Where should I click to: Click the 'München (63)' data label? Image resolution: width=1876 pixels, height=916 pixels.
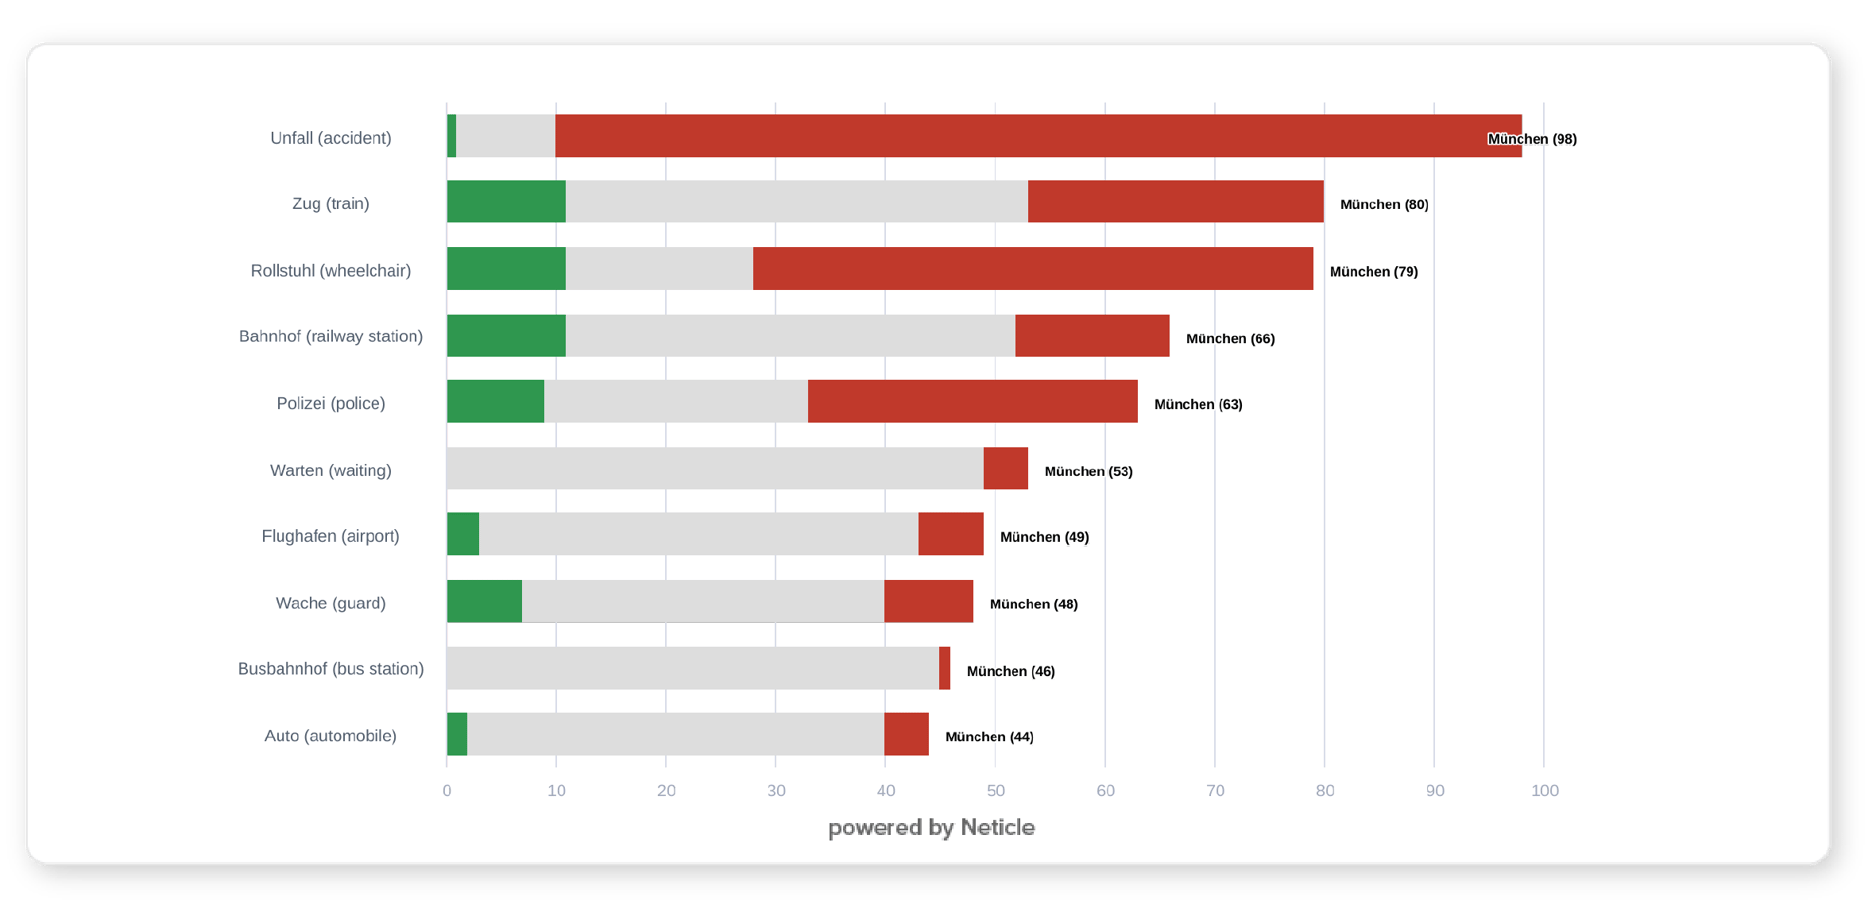[x=1198, y=405]
